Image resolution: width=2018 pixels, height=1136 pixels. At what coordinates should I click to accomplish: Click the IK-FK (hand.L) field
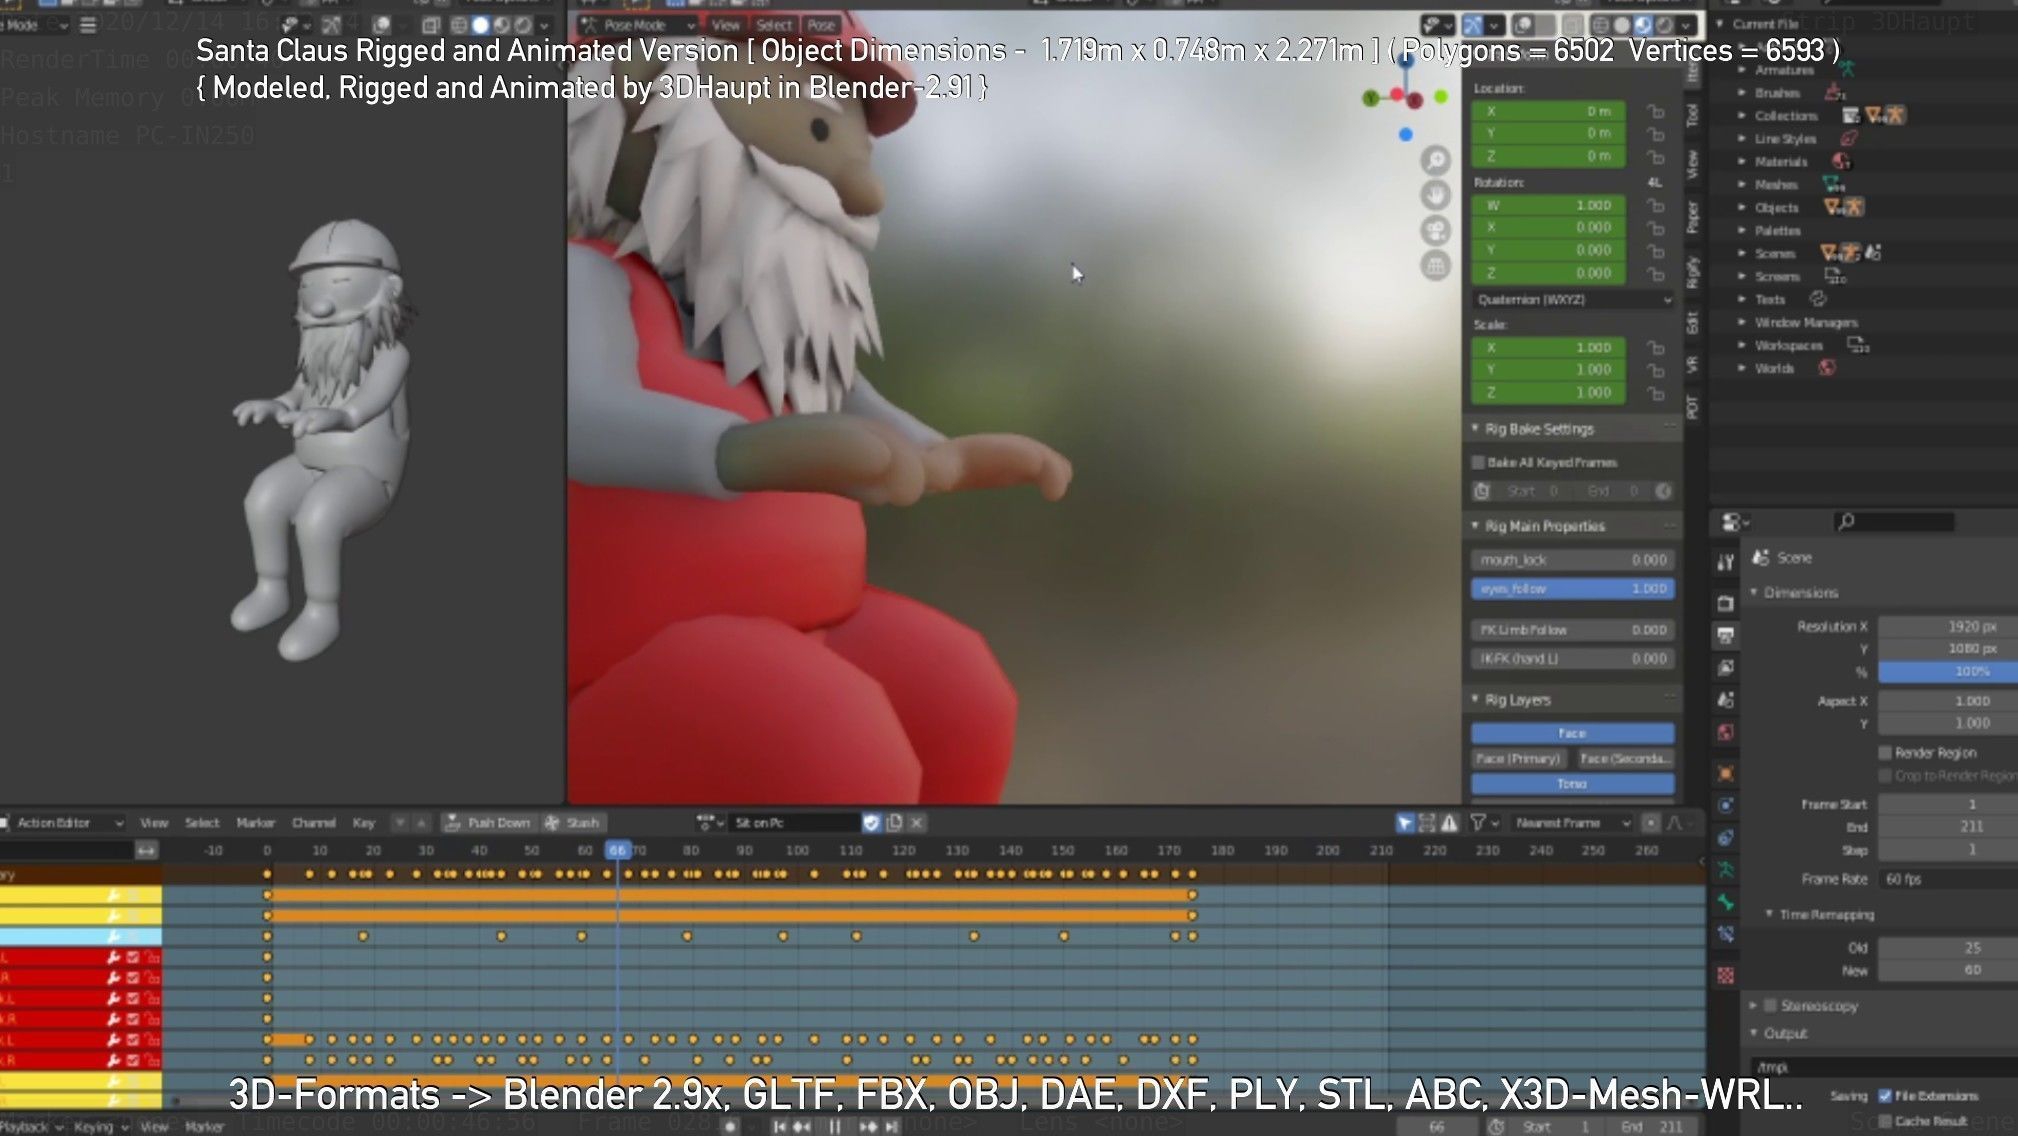tap(1573, 659)
